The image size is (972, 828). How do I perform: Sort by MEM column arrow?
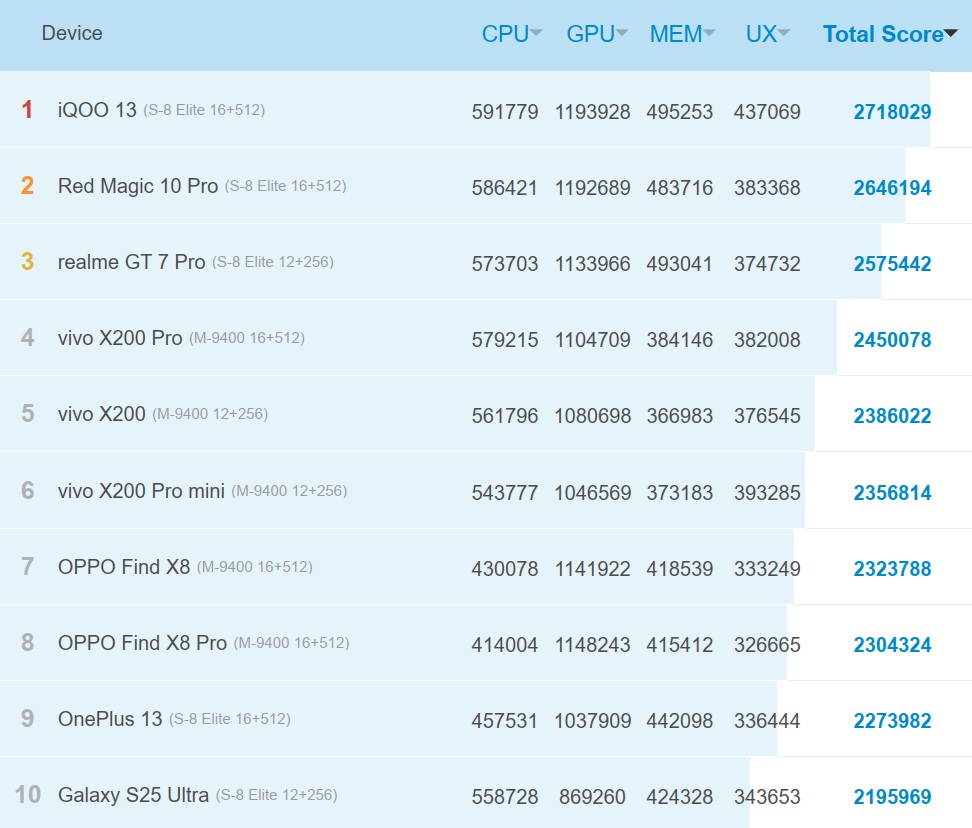709,34
